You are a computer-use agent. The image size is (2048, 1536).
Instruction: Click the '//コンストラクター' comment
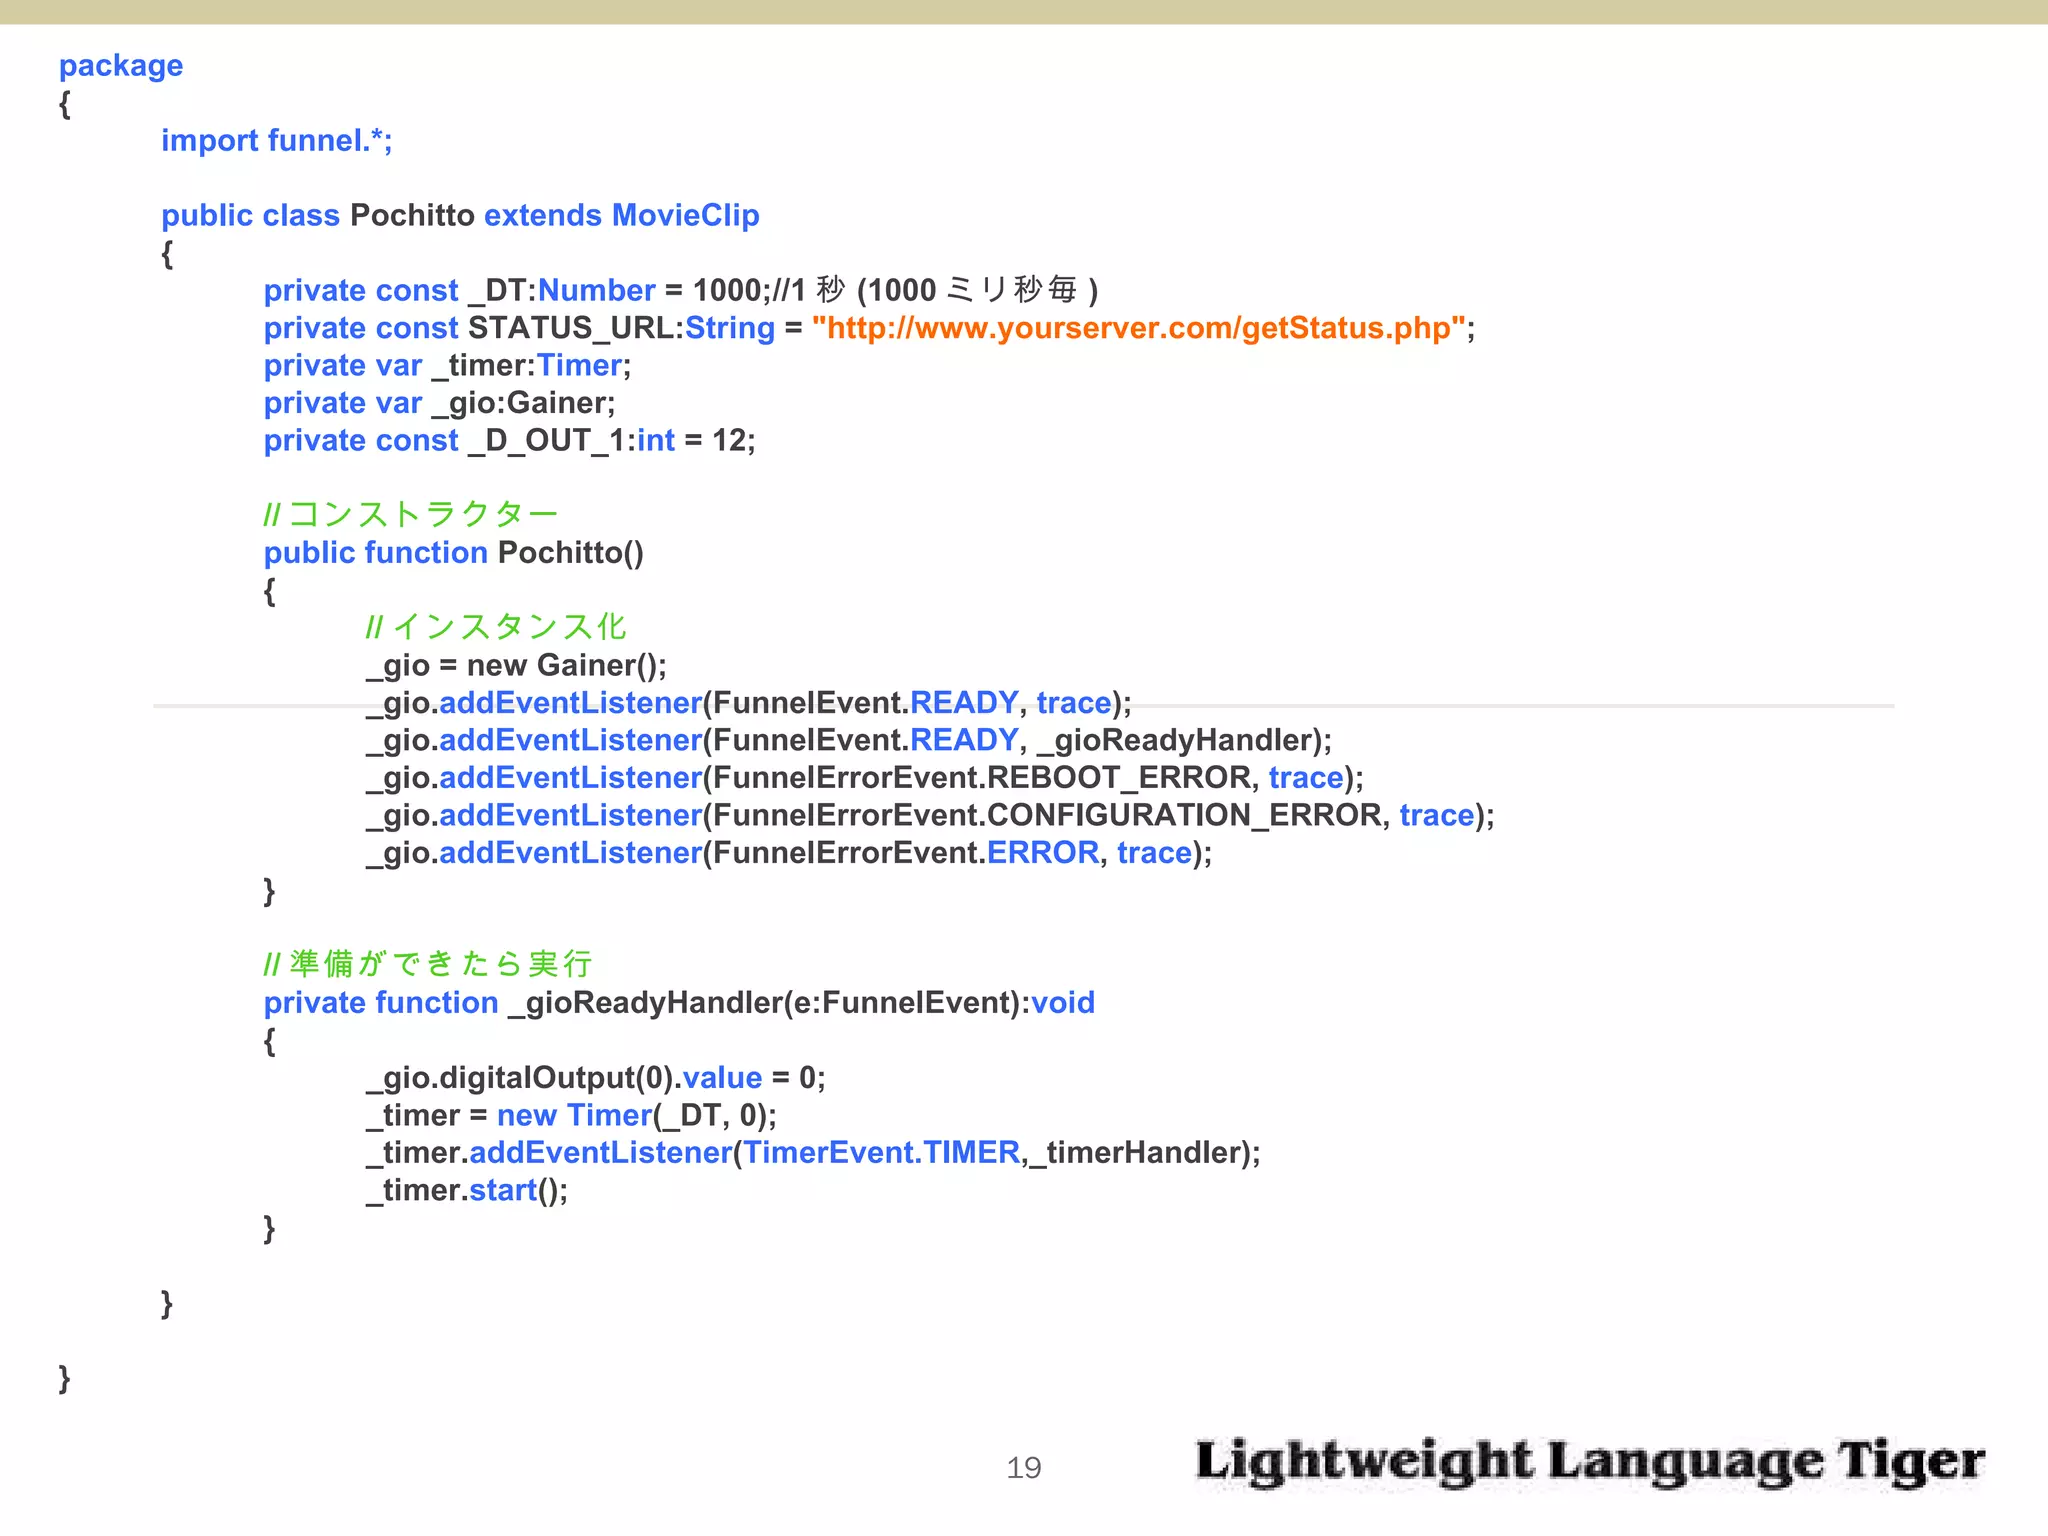click(x=411, y=514)
